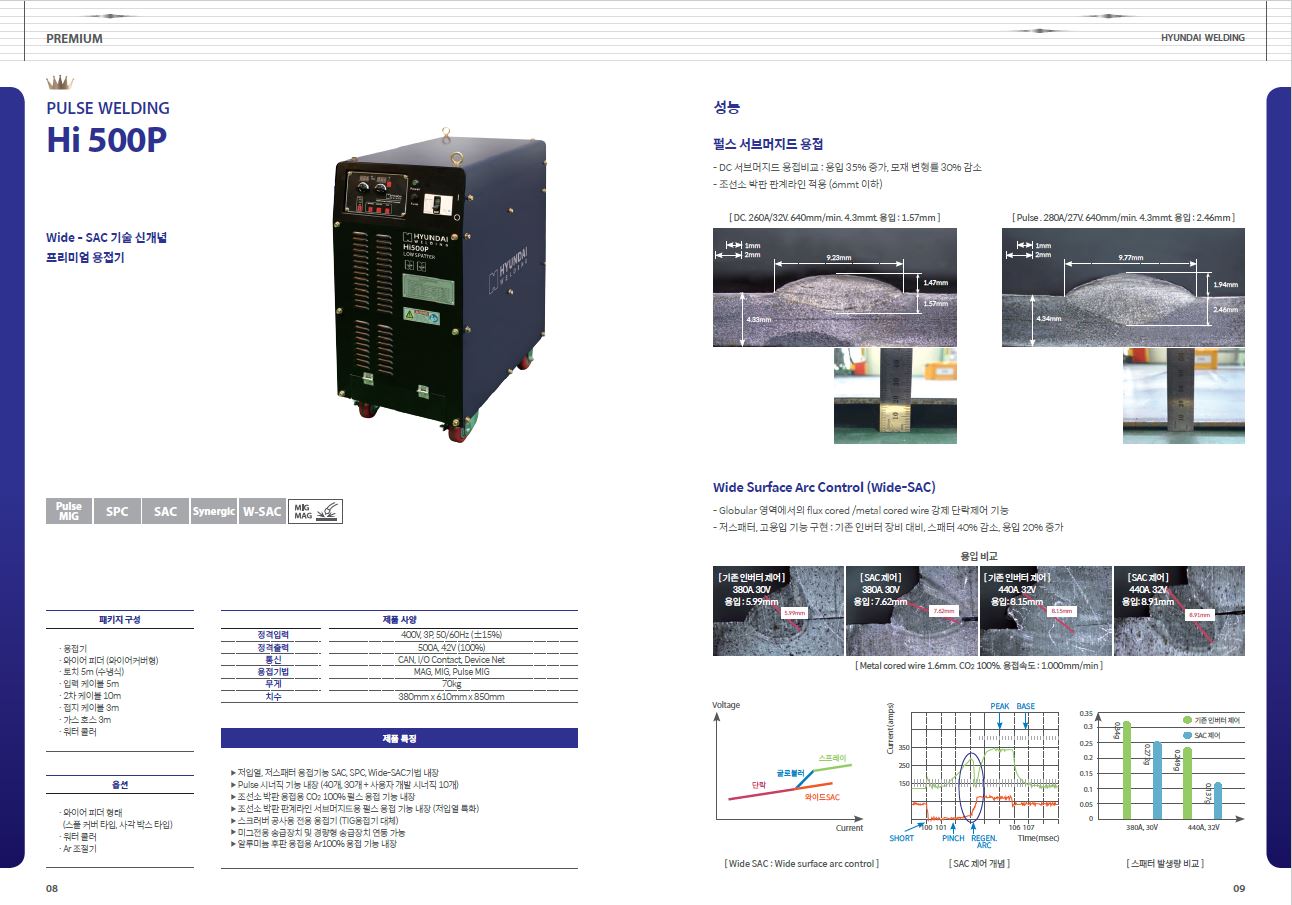Click the PREMIUM header label
1292x905 pixels.
[74, 38]
